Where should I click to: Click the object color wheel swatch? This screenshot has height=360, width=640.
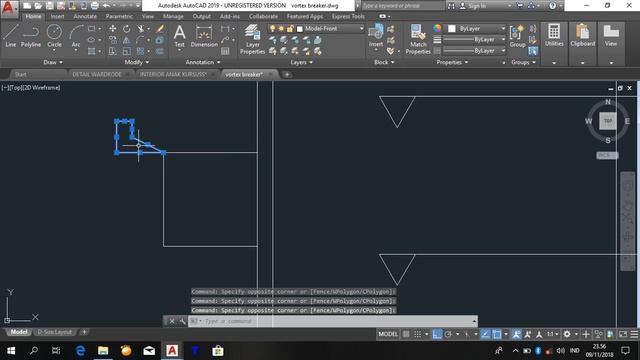tap(437, 28)
